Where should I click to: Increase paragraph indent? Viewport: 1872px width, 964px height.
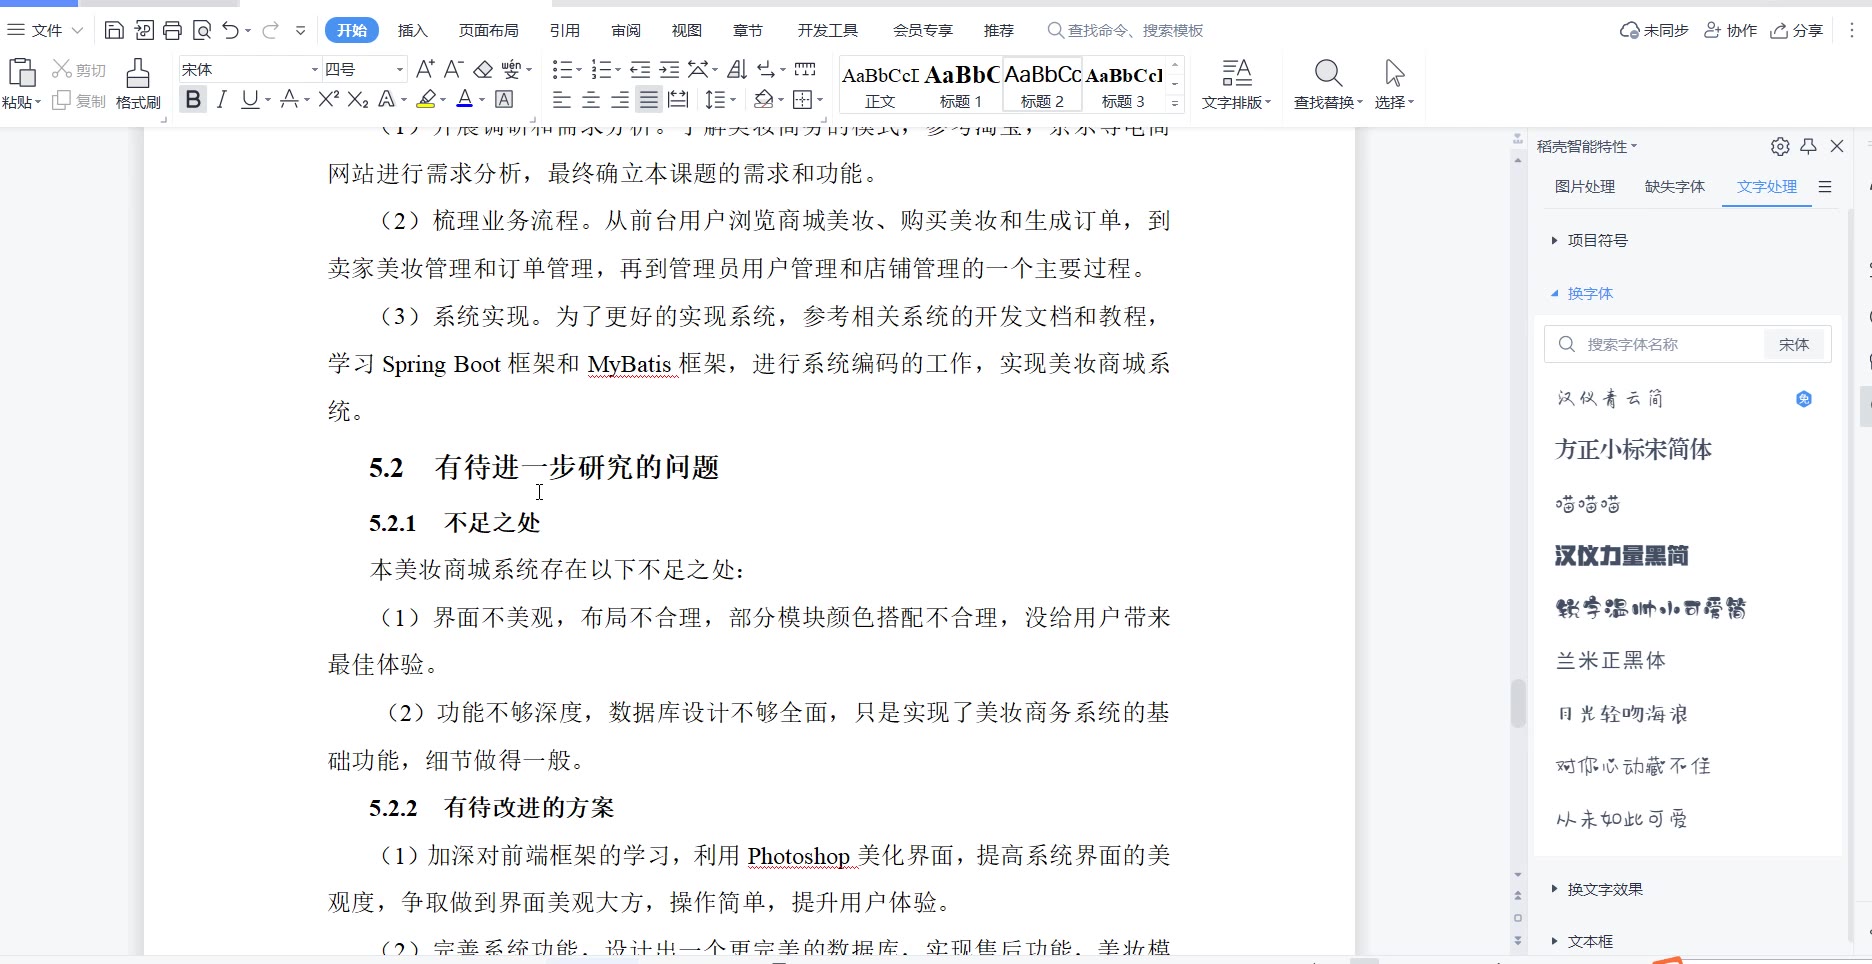tap(670, 69)
